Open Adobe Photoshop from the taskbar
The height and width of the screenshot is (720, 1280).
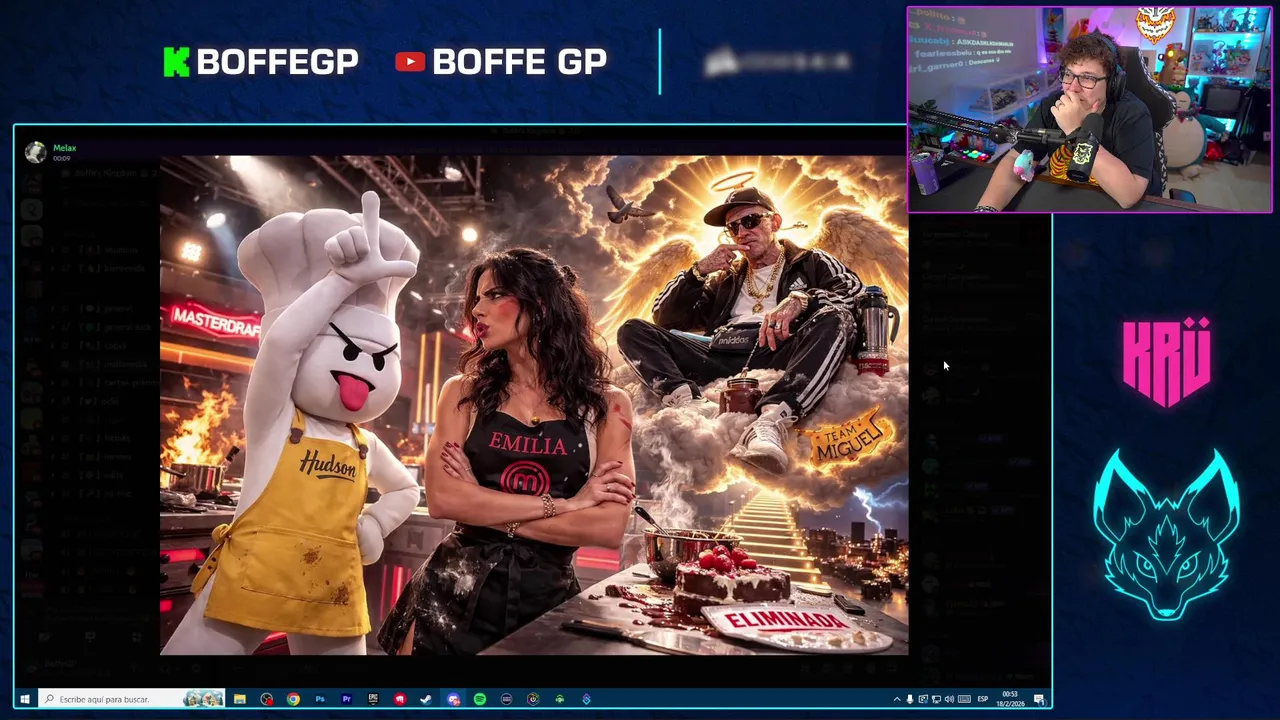point(320,699)
